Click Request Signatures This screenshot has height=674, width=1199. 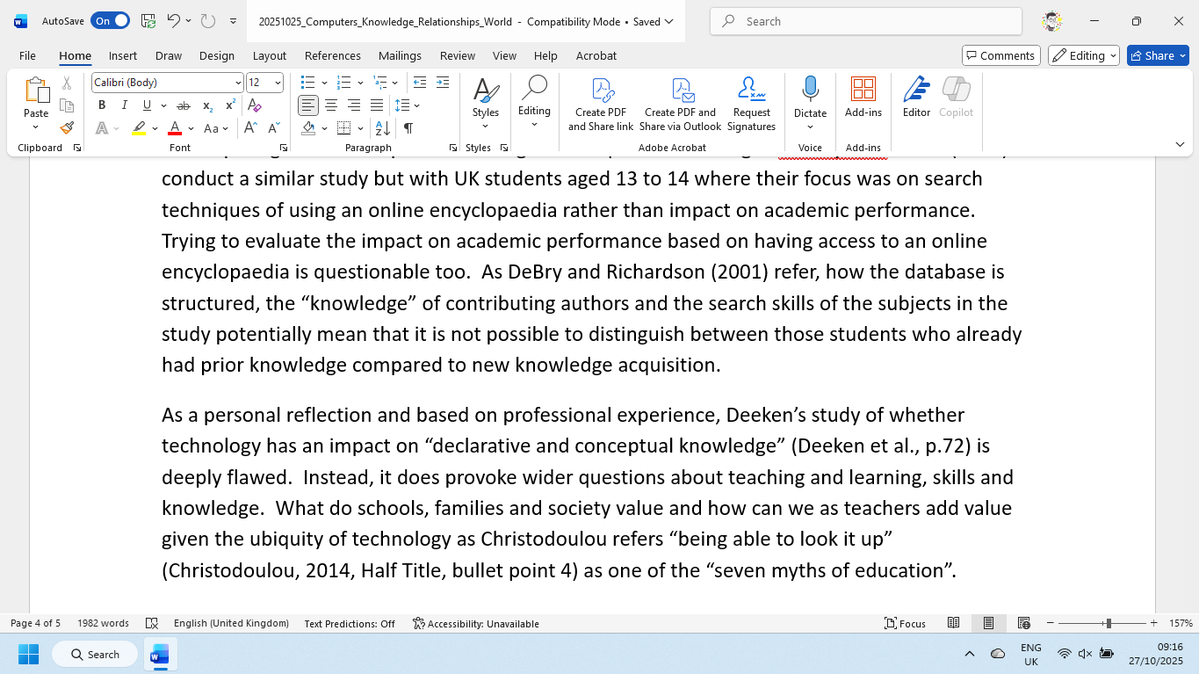[x=751, y=105]
